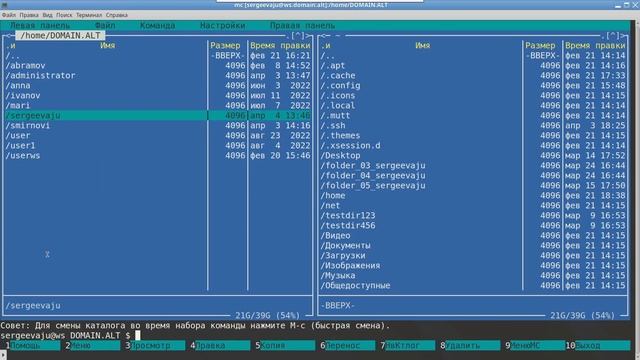The width and height of the screenshot is (640, 360).
Task: Select the /.local directory
Action: click(x=338, y=105)
